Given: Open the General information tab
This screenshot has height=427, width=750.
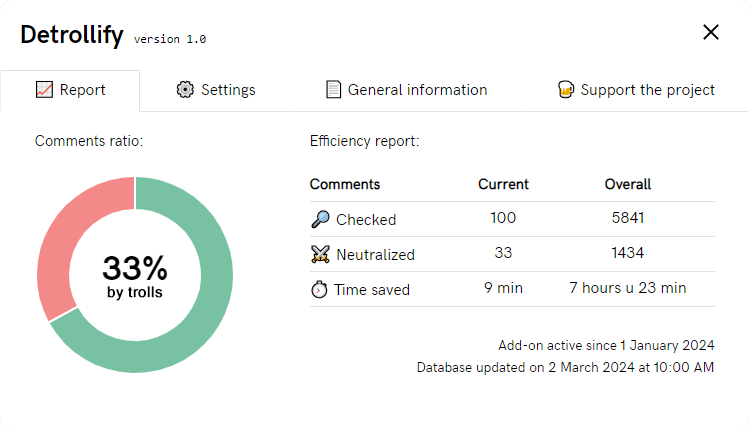Looking at the screenshot, I should click(x=407, y=90).
